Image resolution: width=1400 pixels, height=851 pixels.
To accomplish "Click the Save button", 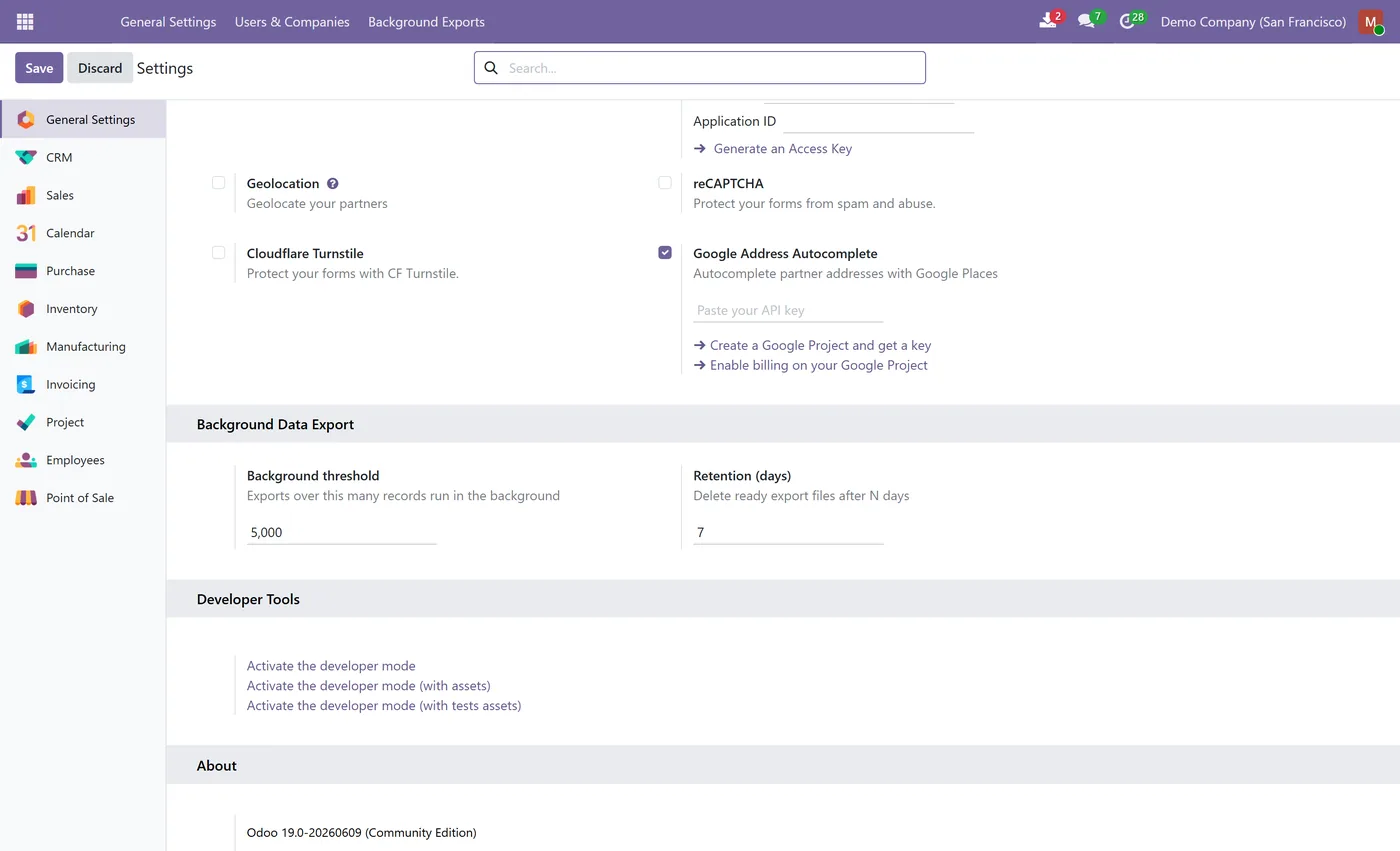I will (39, 68).
